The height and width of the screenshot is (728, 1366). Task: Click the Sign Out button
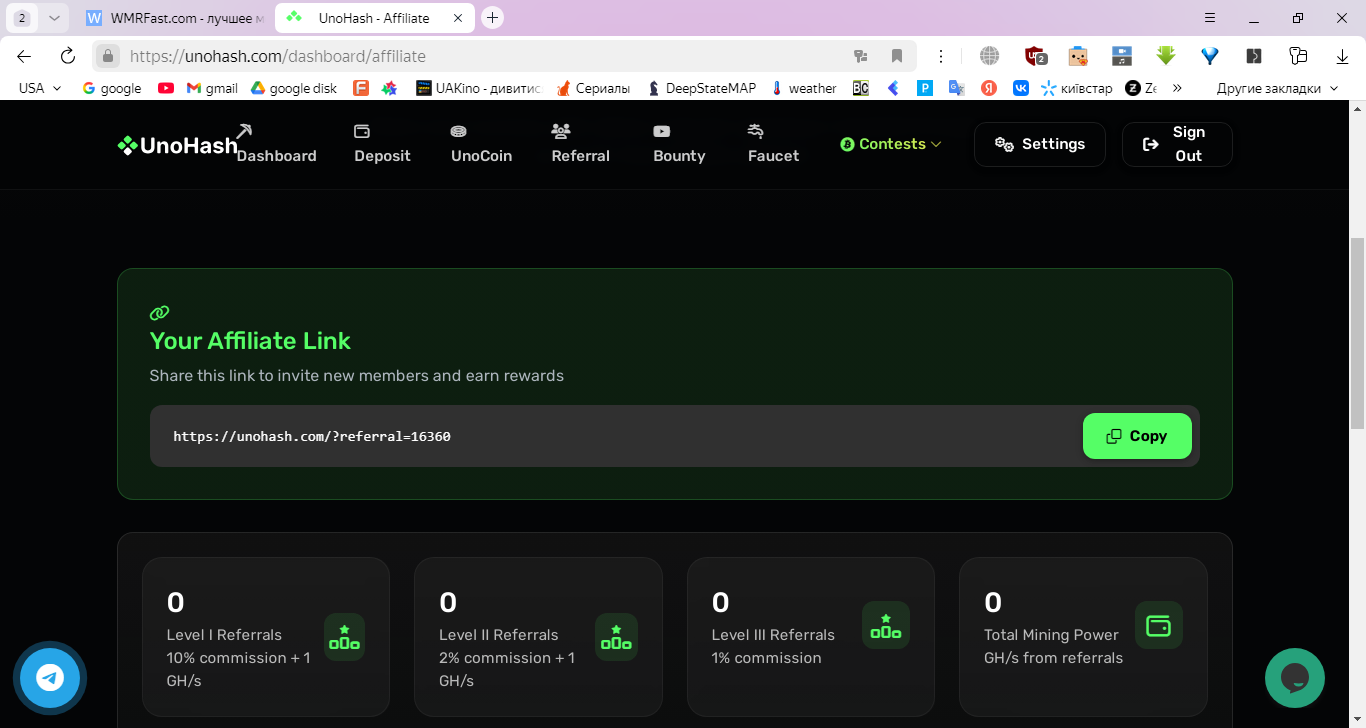1177,144
